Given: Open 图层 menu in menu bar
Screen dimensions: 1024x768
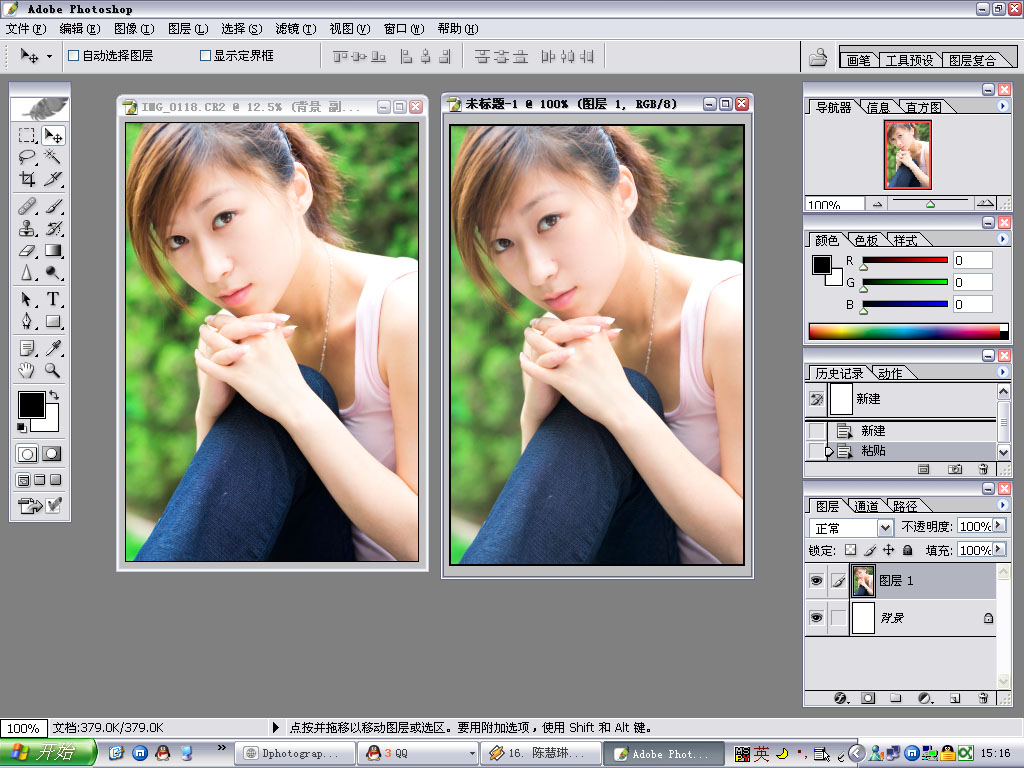Looking at the screenshot, I should (x=188, y=29).
